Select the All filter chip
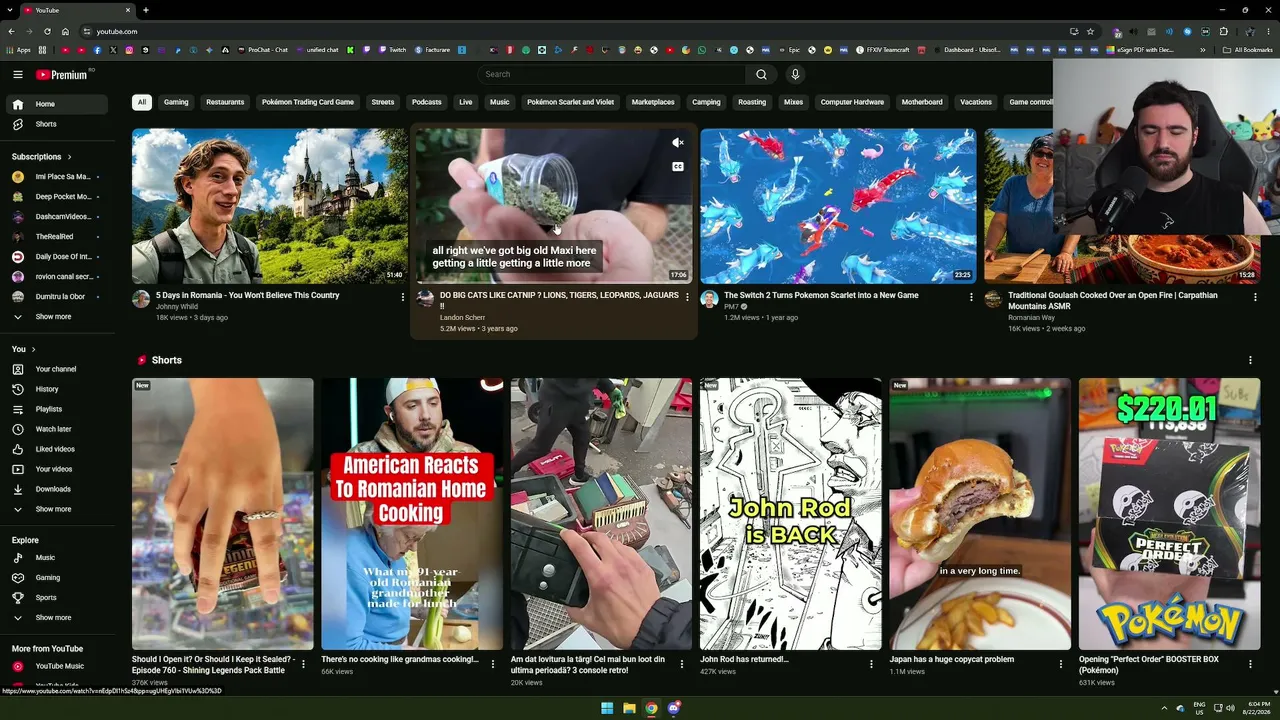 pos(142,102)
